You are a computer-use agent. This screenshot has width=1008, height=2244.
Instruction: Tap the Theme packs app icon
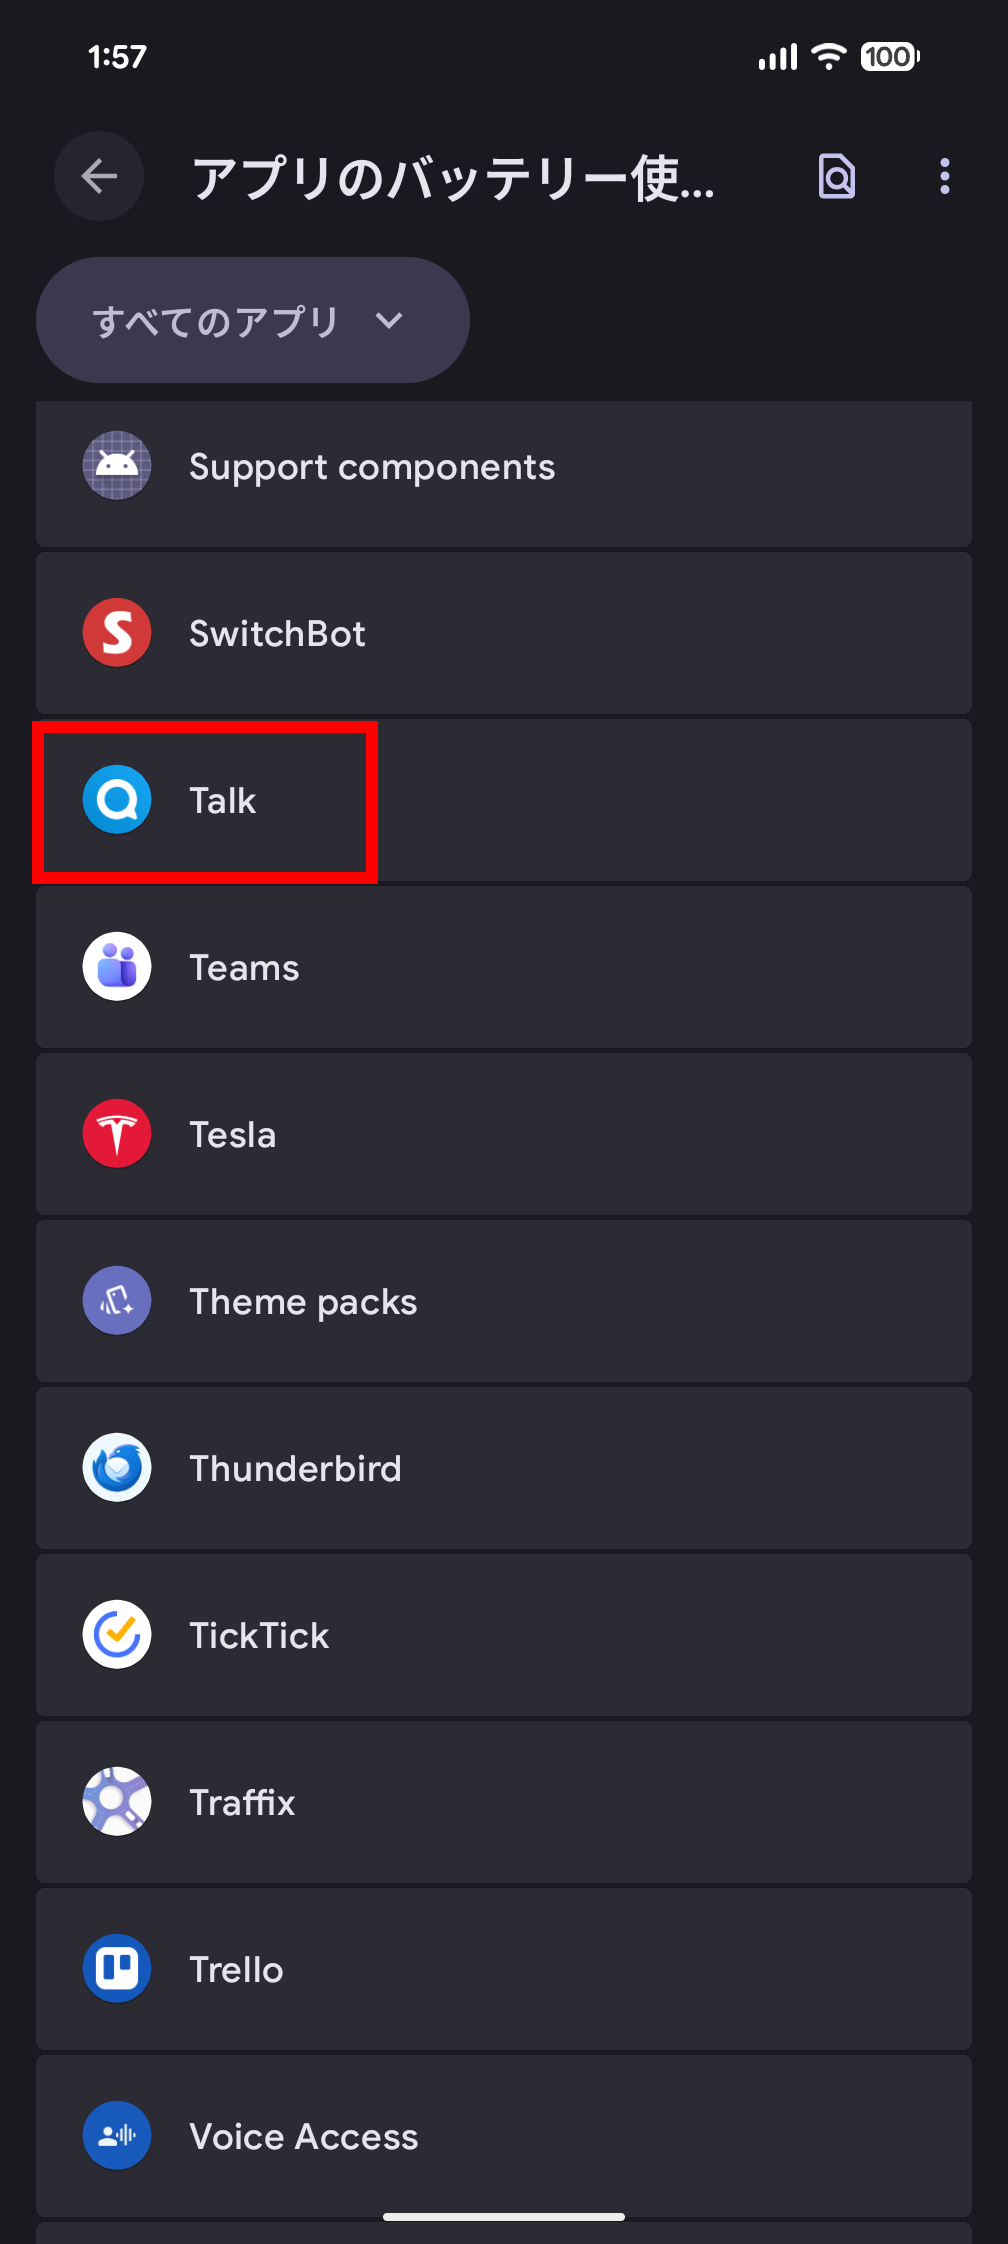pyautogui.click(x=117, y=1301)
